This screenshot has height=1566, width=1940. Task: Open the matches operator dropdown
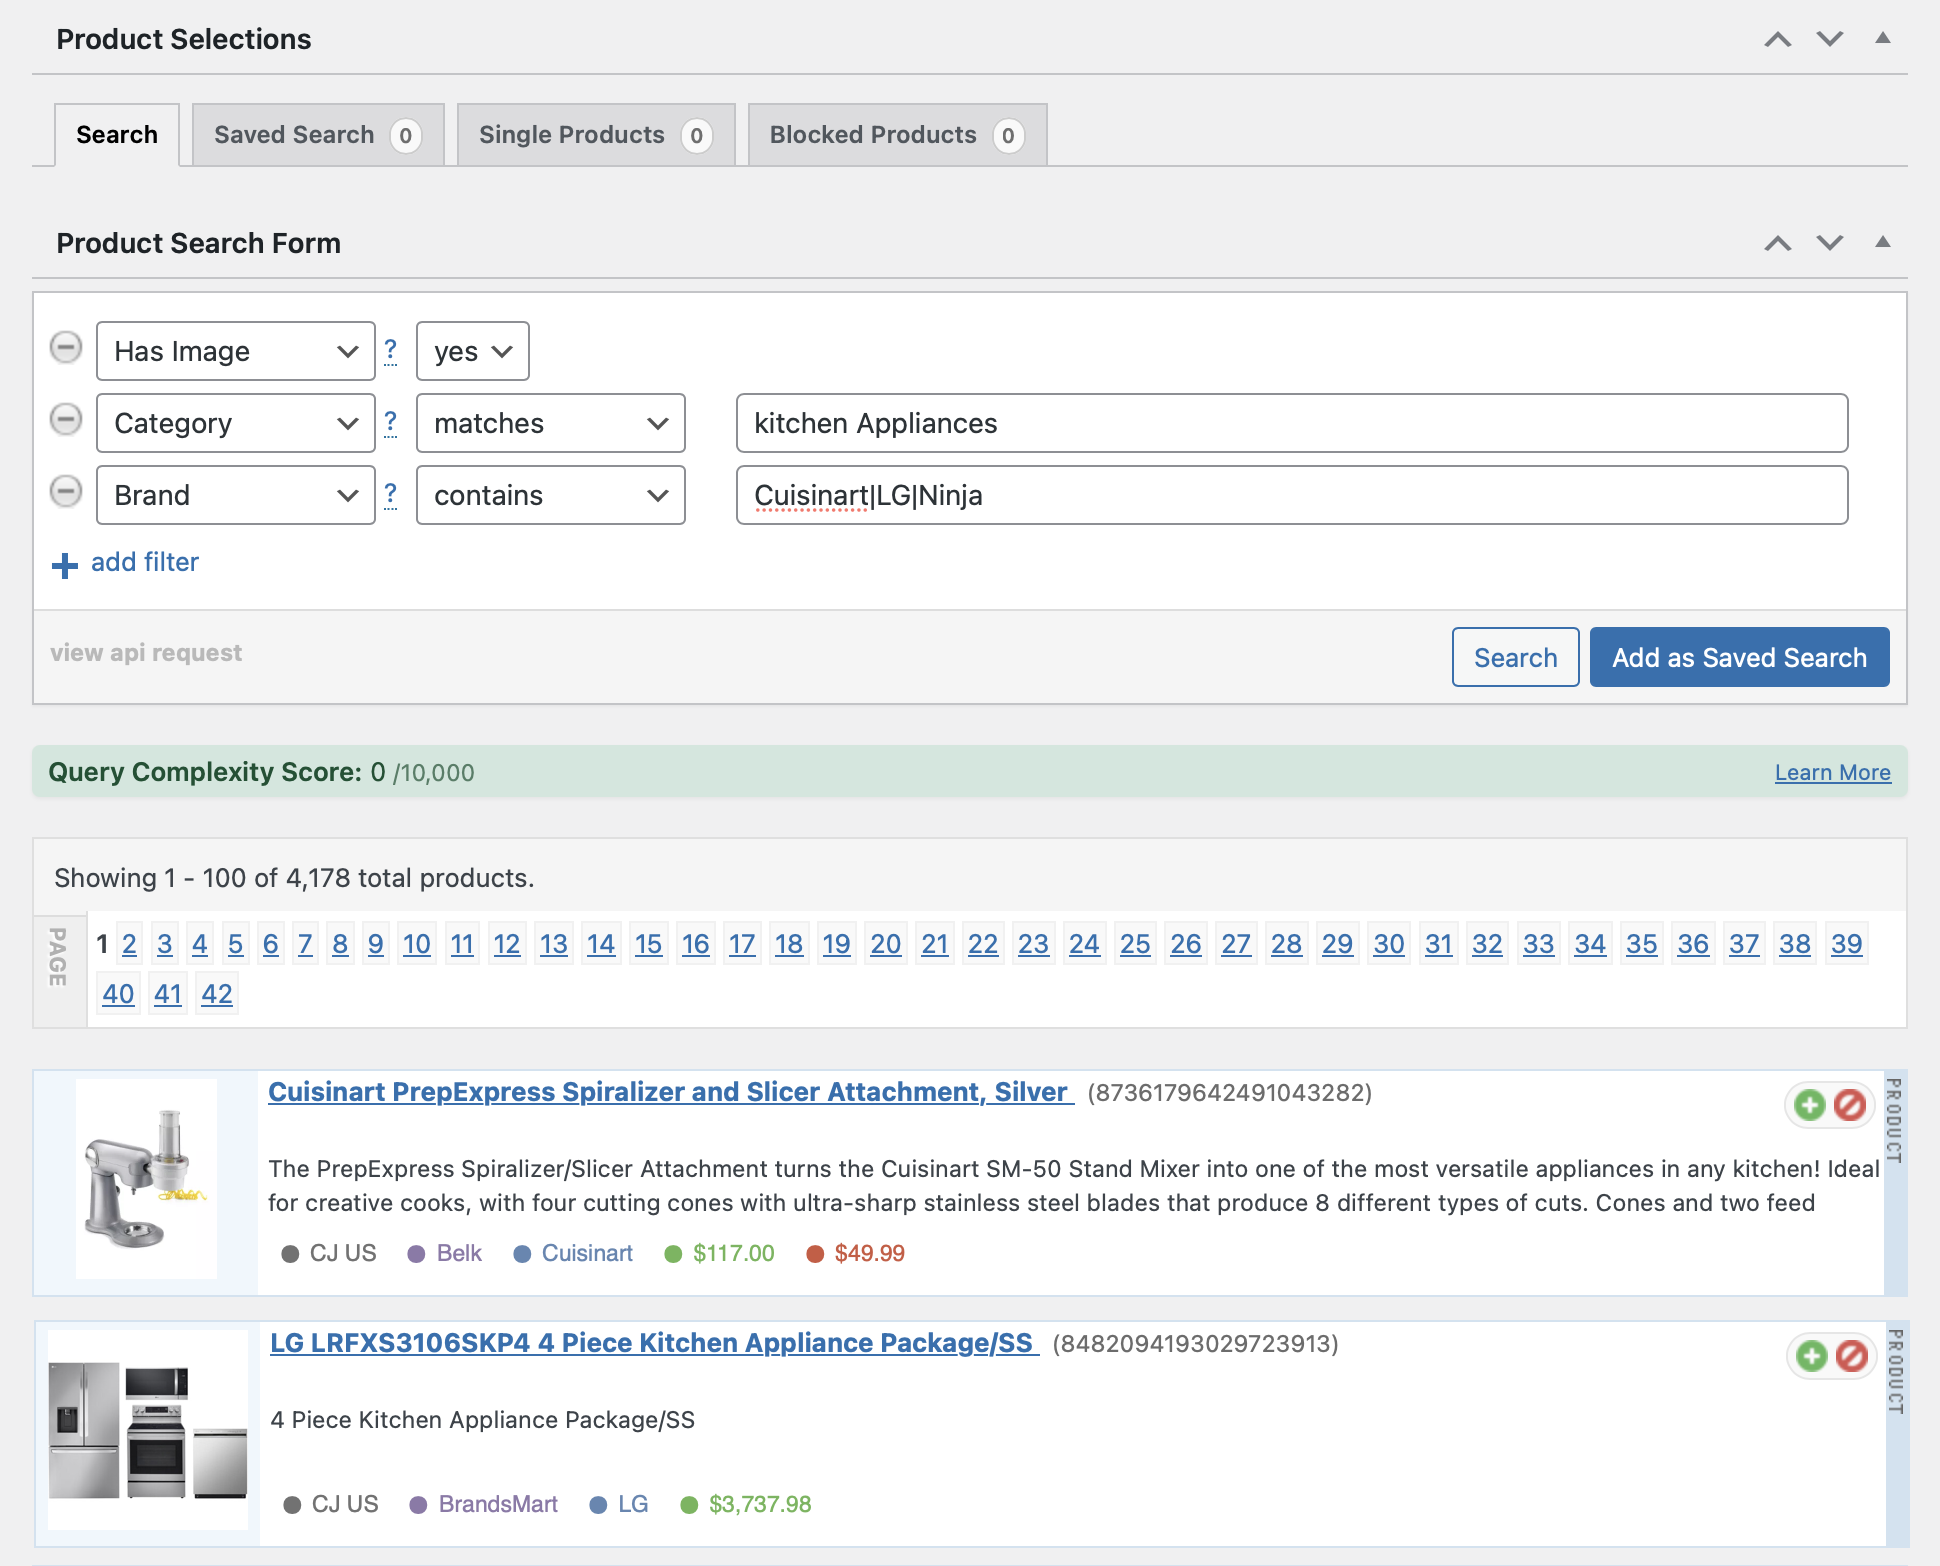click(551, 423)
